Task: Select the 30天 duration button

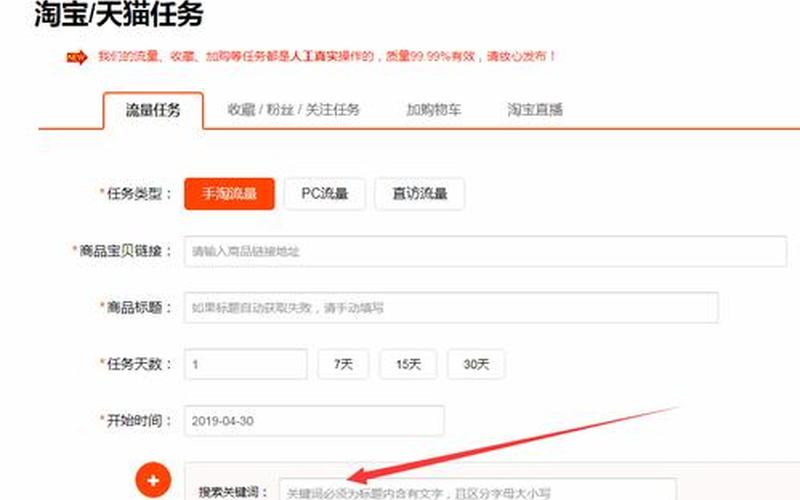Action: point(476,364)
